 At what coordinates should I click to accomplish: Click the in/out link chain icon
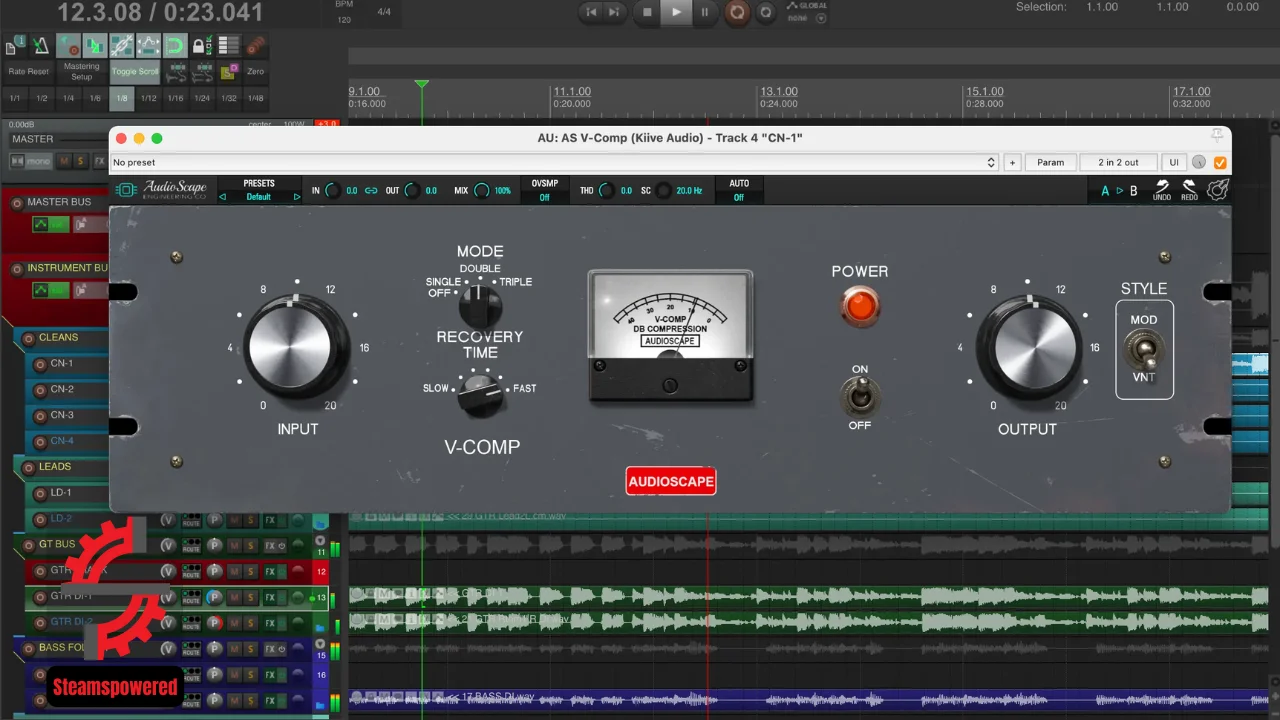pos(371,190)
